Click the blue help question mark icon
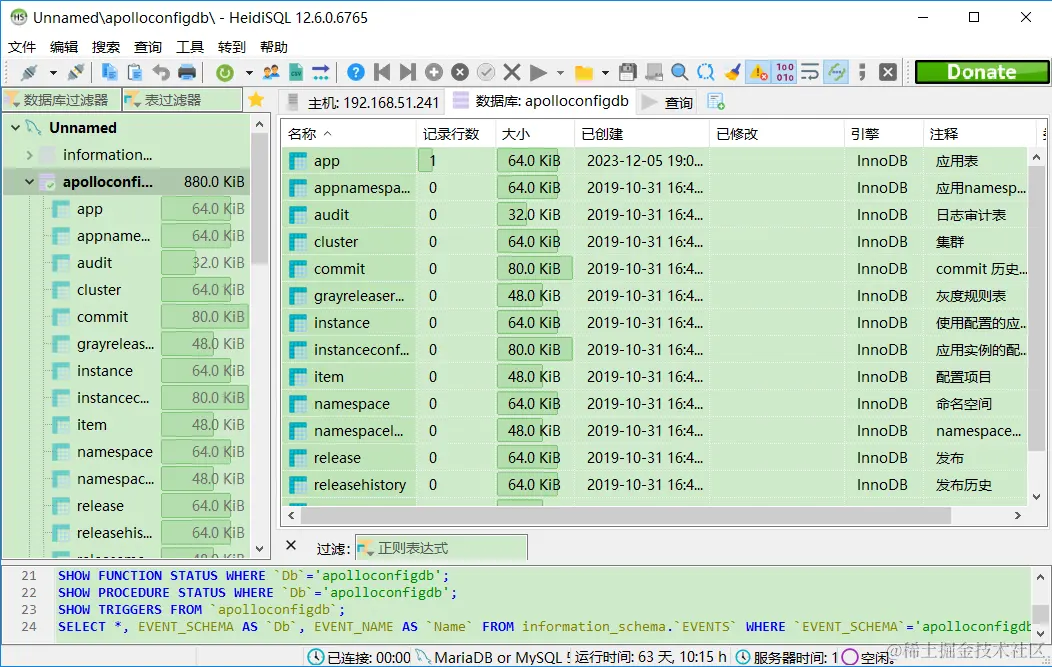The image size is (1052, 667). click(x=356, y=72)
